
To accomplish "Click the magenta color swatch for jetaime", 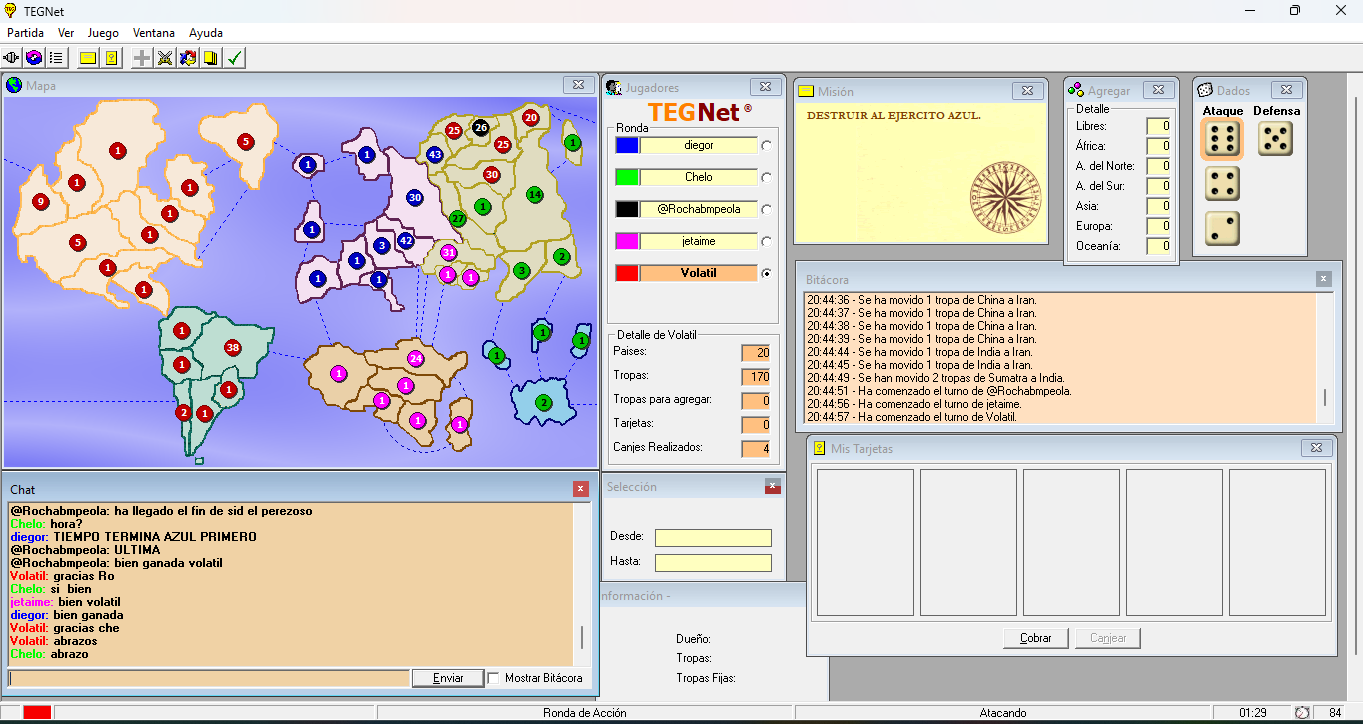I will (x=627, y=241).
